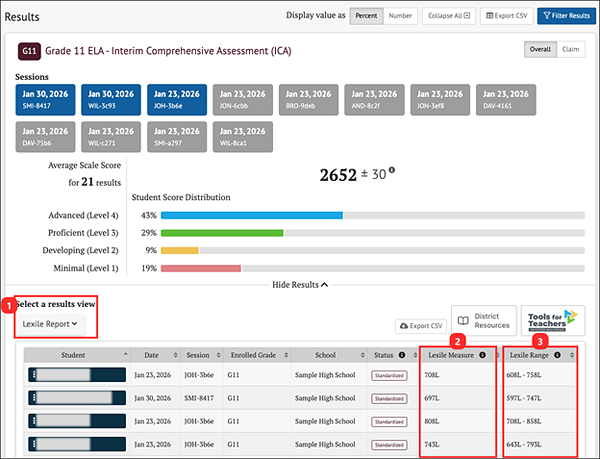Open the Filter Results button
The image size is (600, 459).
[566, 16]
